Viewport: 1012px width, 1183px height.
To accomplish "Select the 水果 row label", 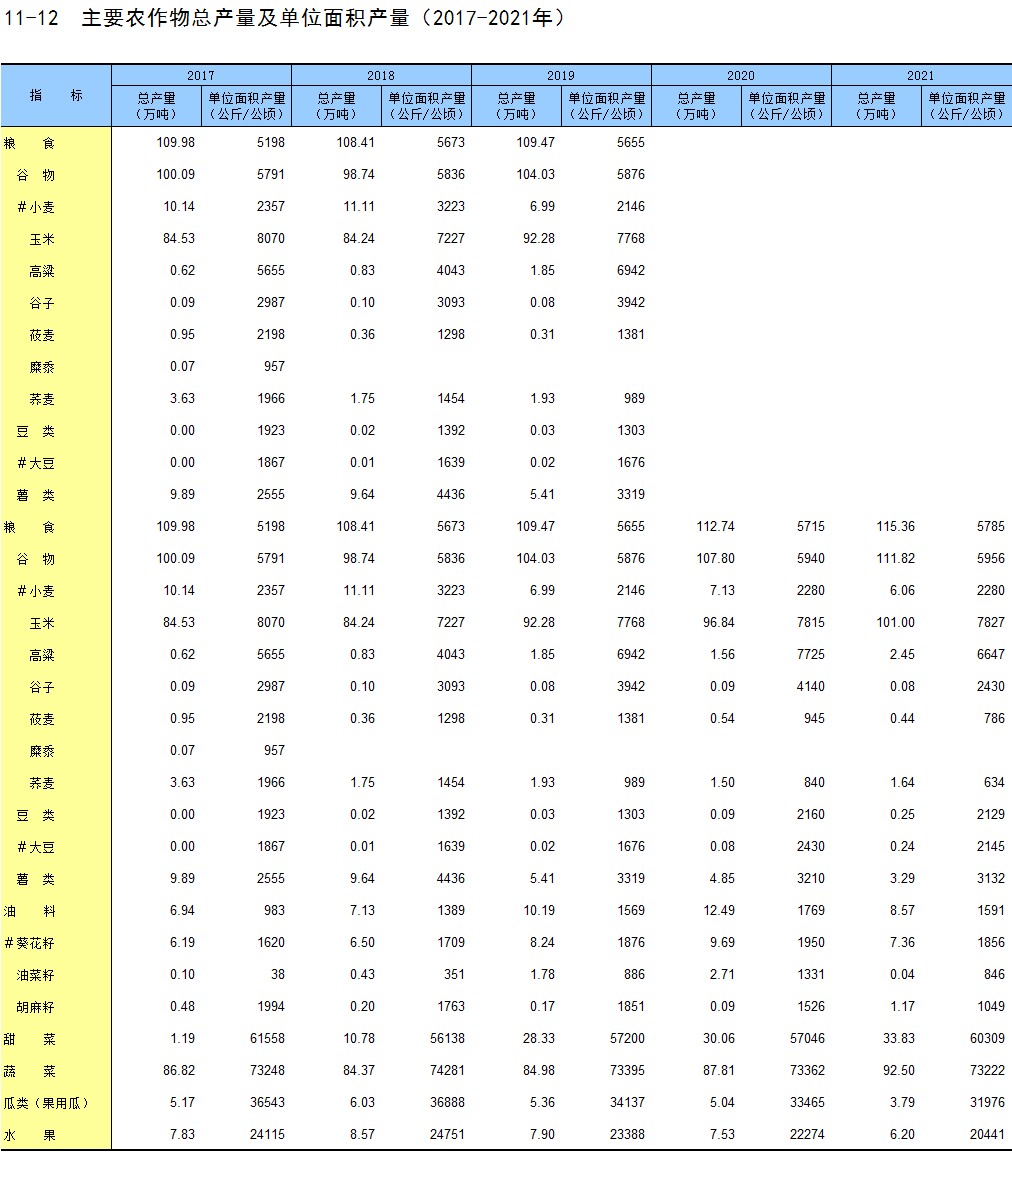I will pyautogui.click(x=30, y=1135).
